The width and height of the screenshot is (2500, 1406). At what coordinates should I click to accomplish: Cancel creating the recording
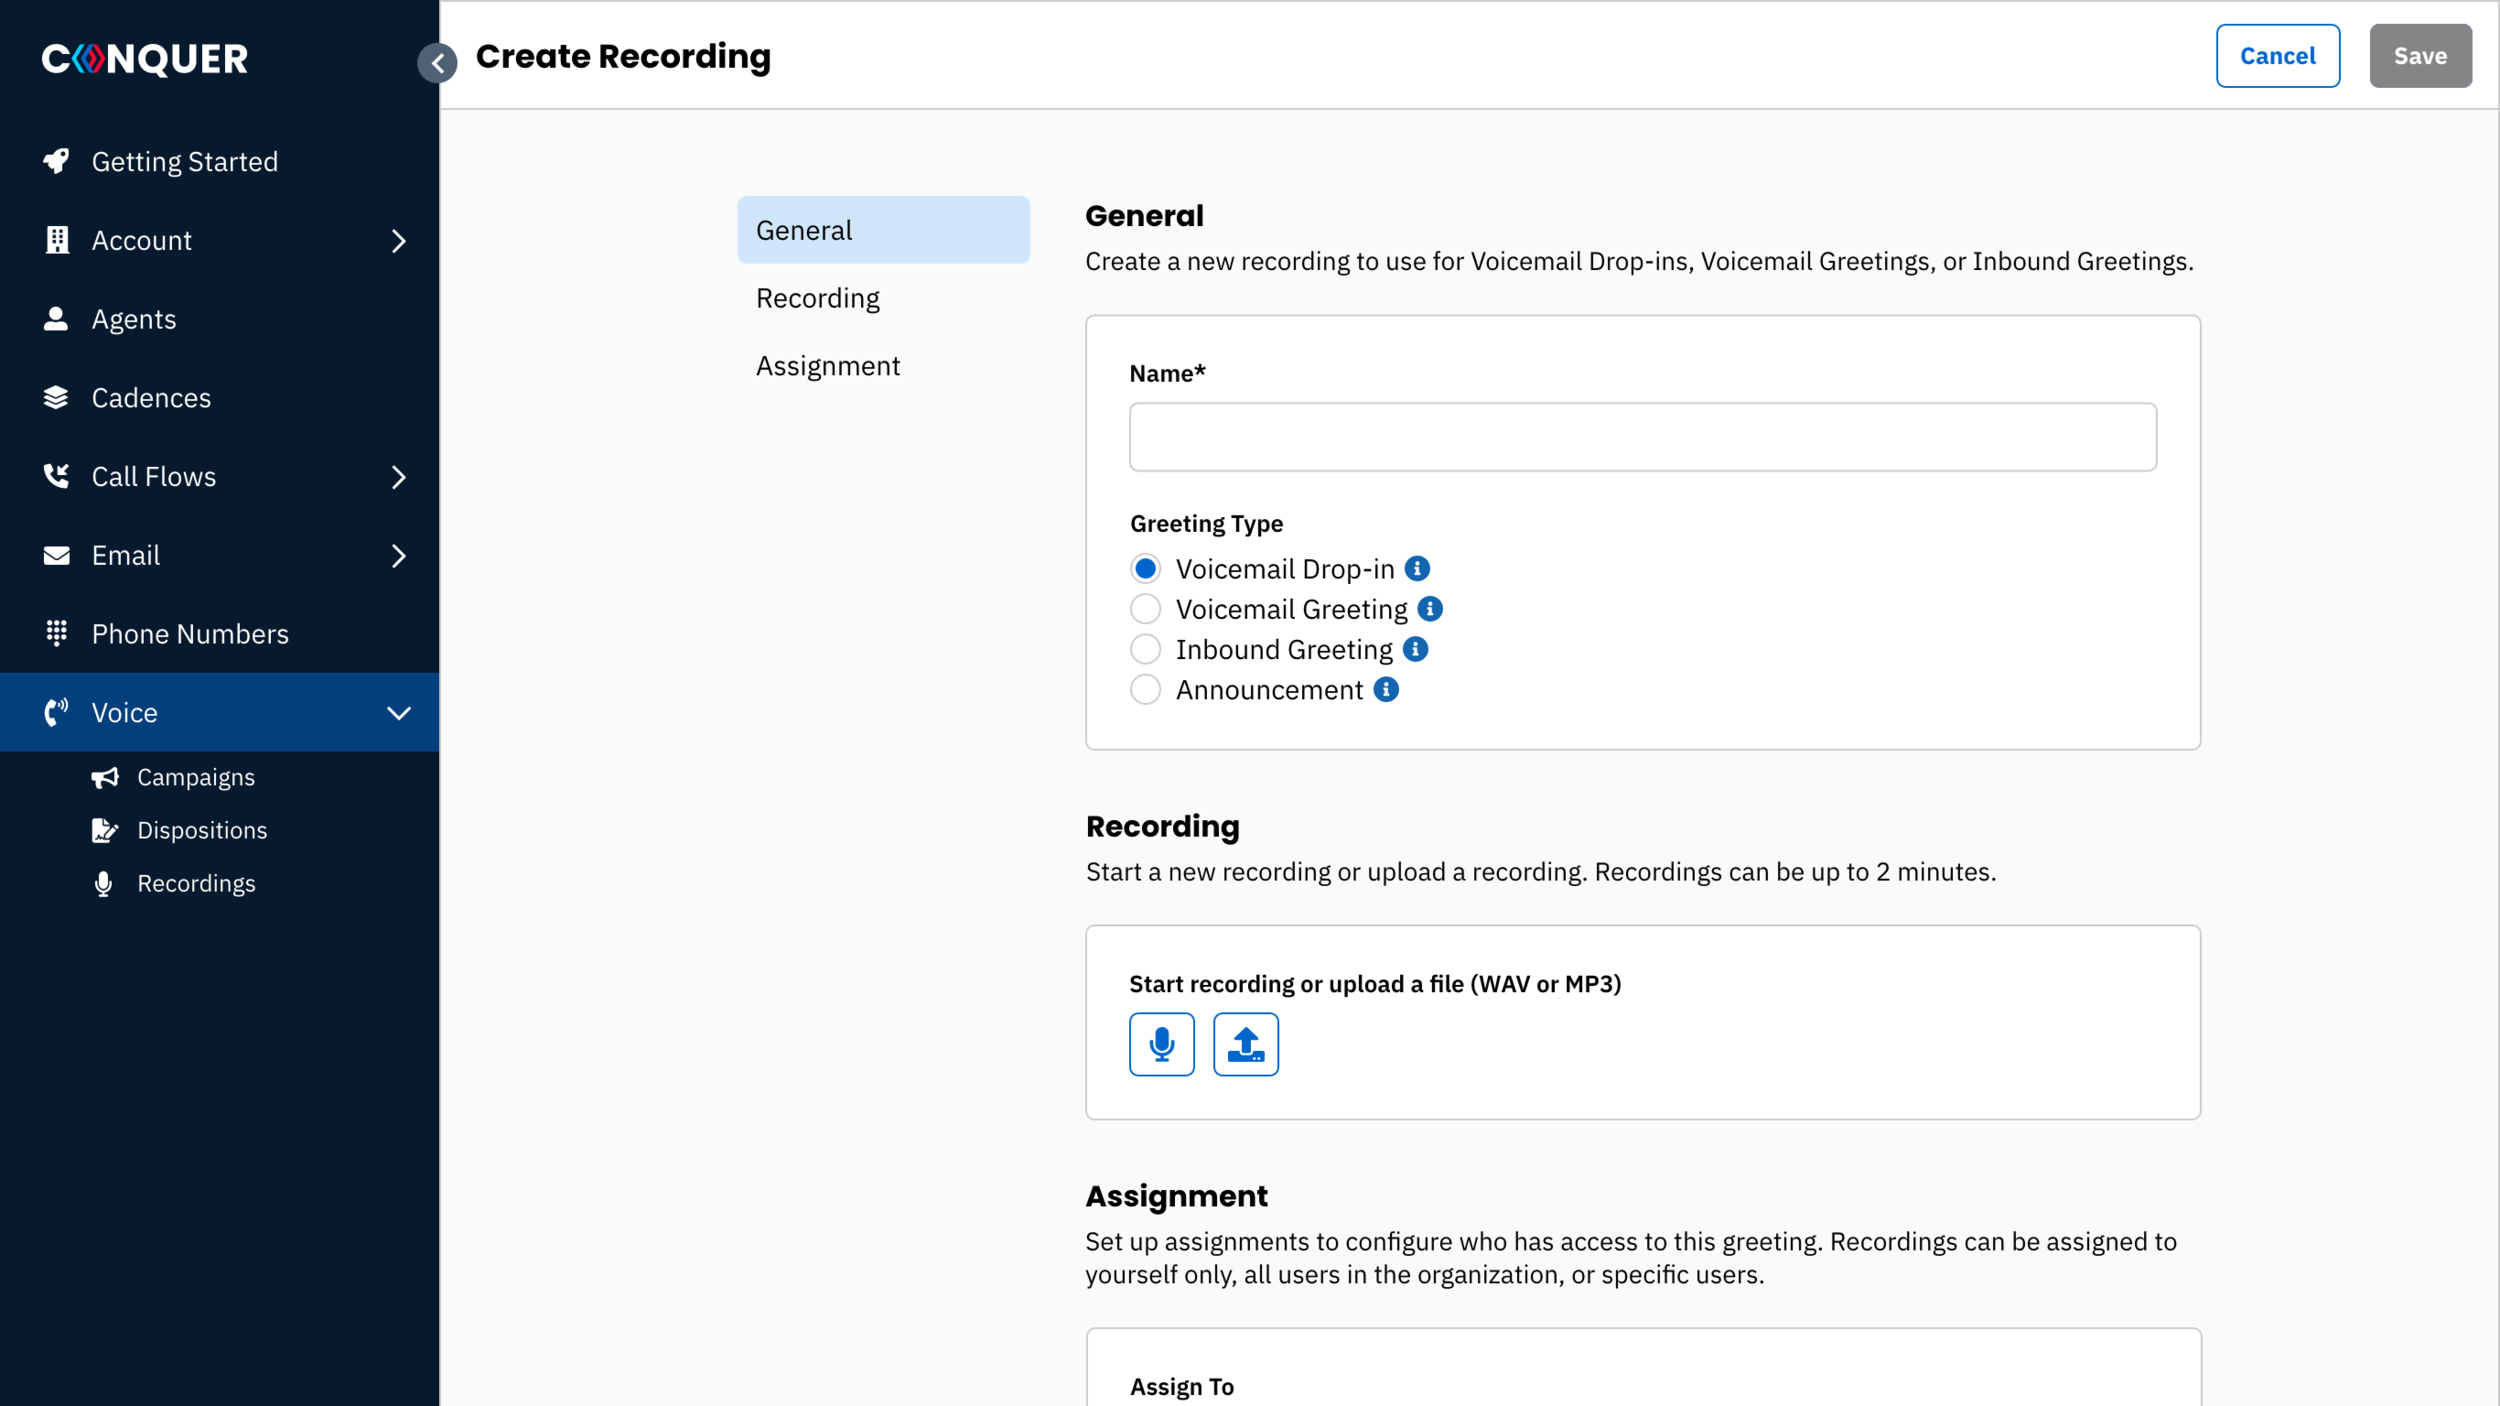coord(2276,56)
